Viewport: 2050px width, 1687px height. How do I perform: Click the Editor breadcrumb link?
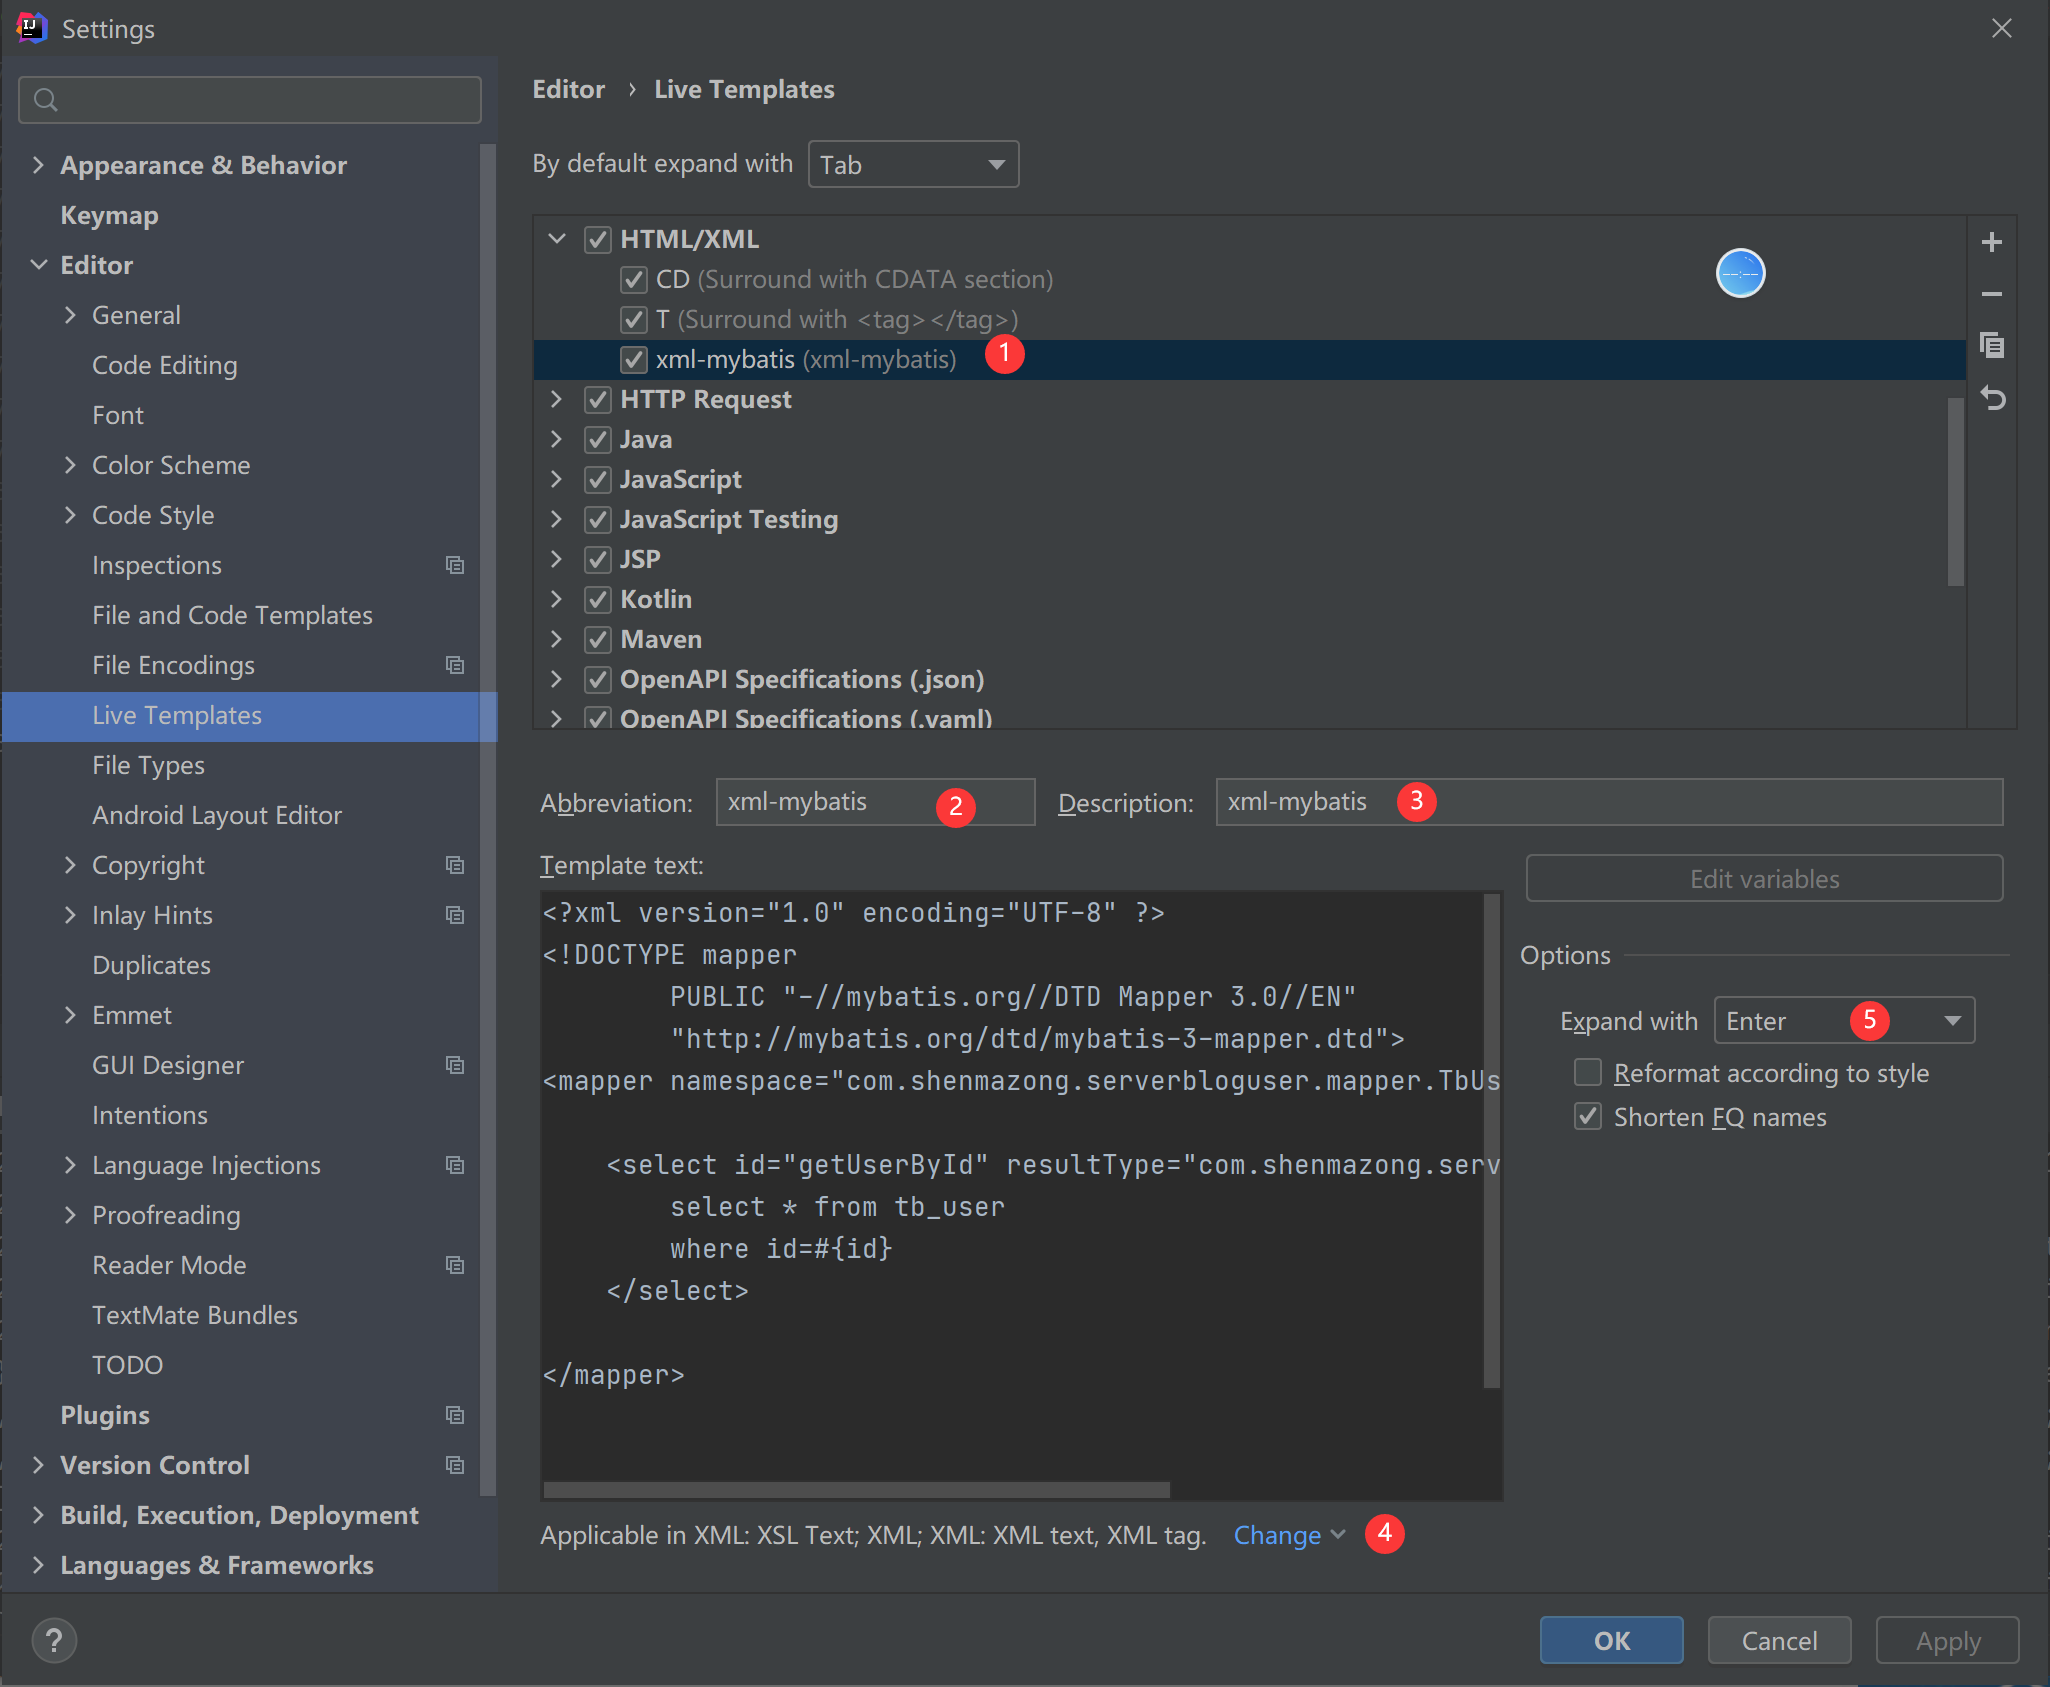coord(568,89)
